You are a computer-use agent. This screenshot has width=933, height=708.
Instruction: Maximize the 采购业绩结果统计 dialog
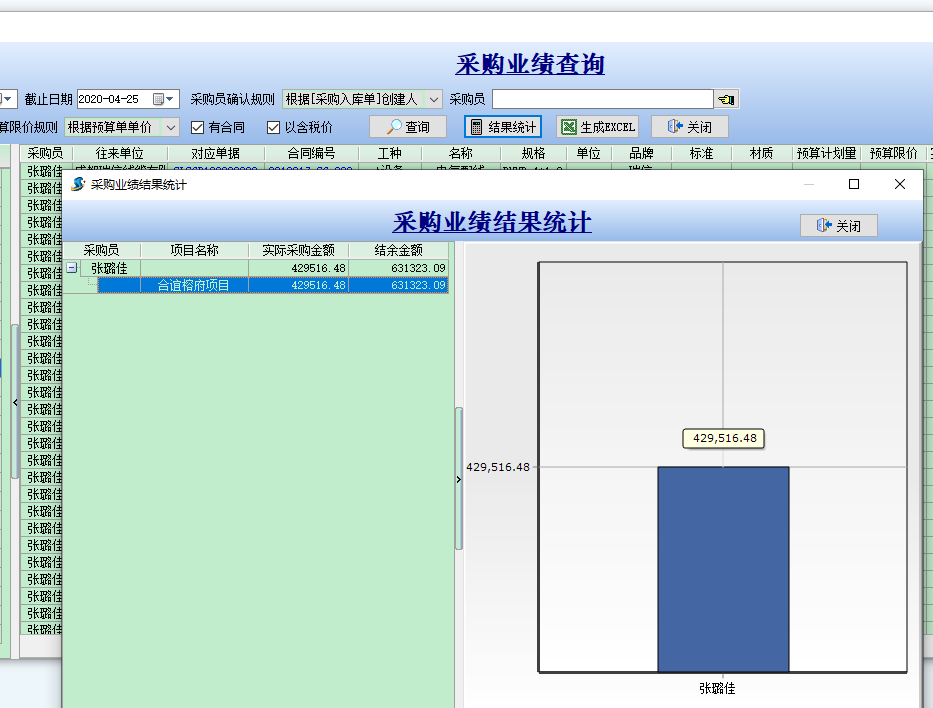854,184
